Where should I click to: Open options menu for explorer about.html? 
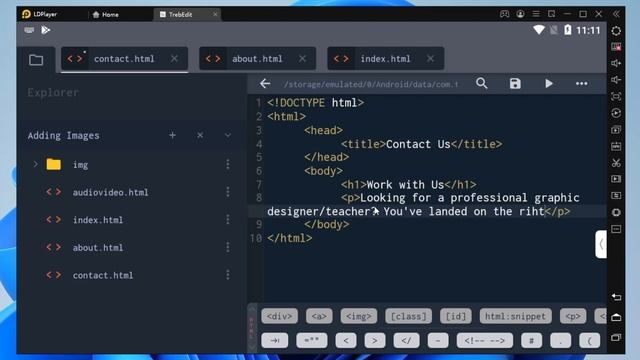tap(228, 247)
